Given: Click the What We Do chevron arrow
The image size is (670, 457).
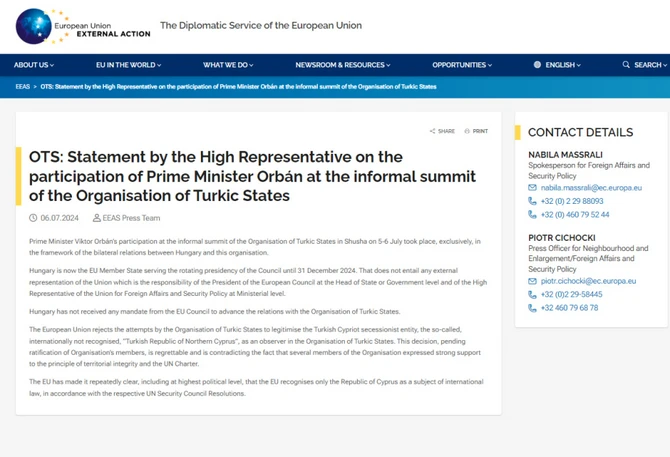Looking at the screenshot, I should point(251,65).
